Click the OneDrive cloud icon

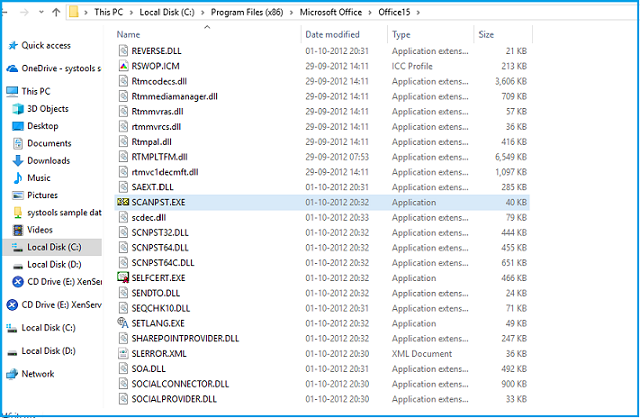point(12,68)
